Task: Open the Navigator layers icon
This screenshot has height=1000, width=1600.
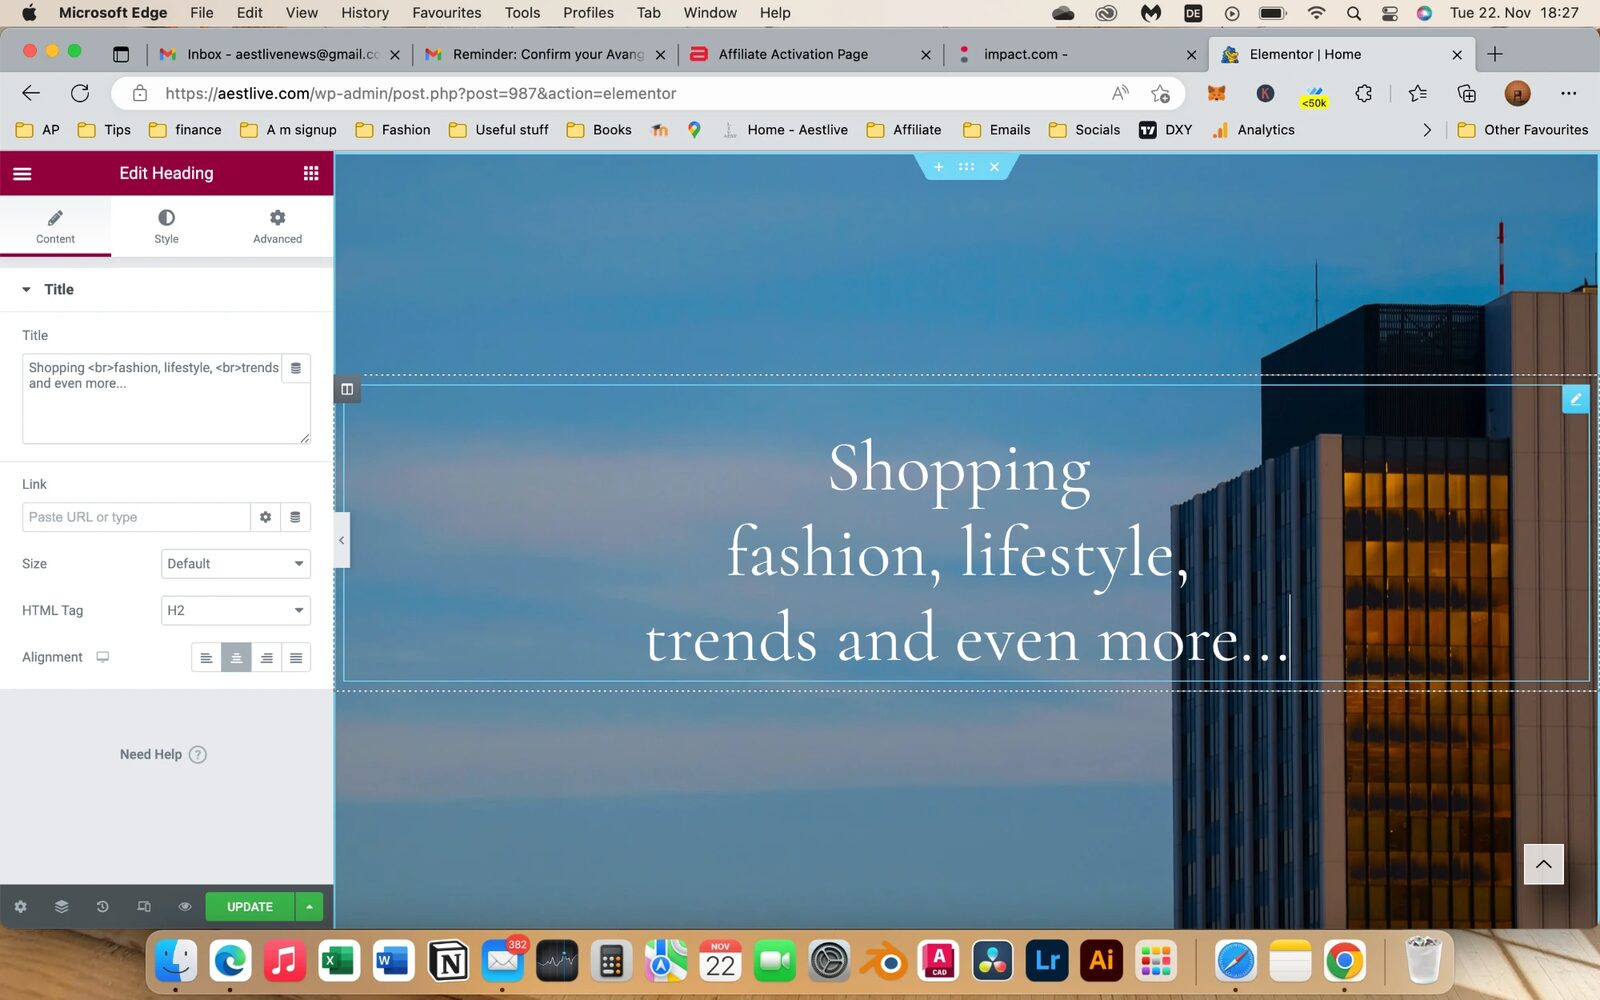Action: point(61,906)
